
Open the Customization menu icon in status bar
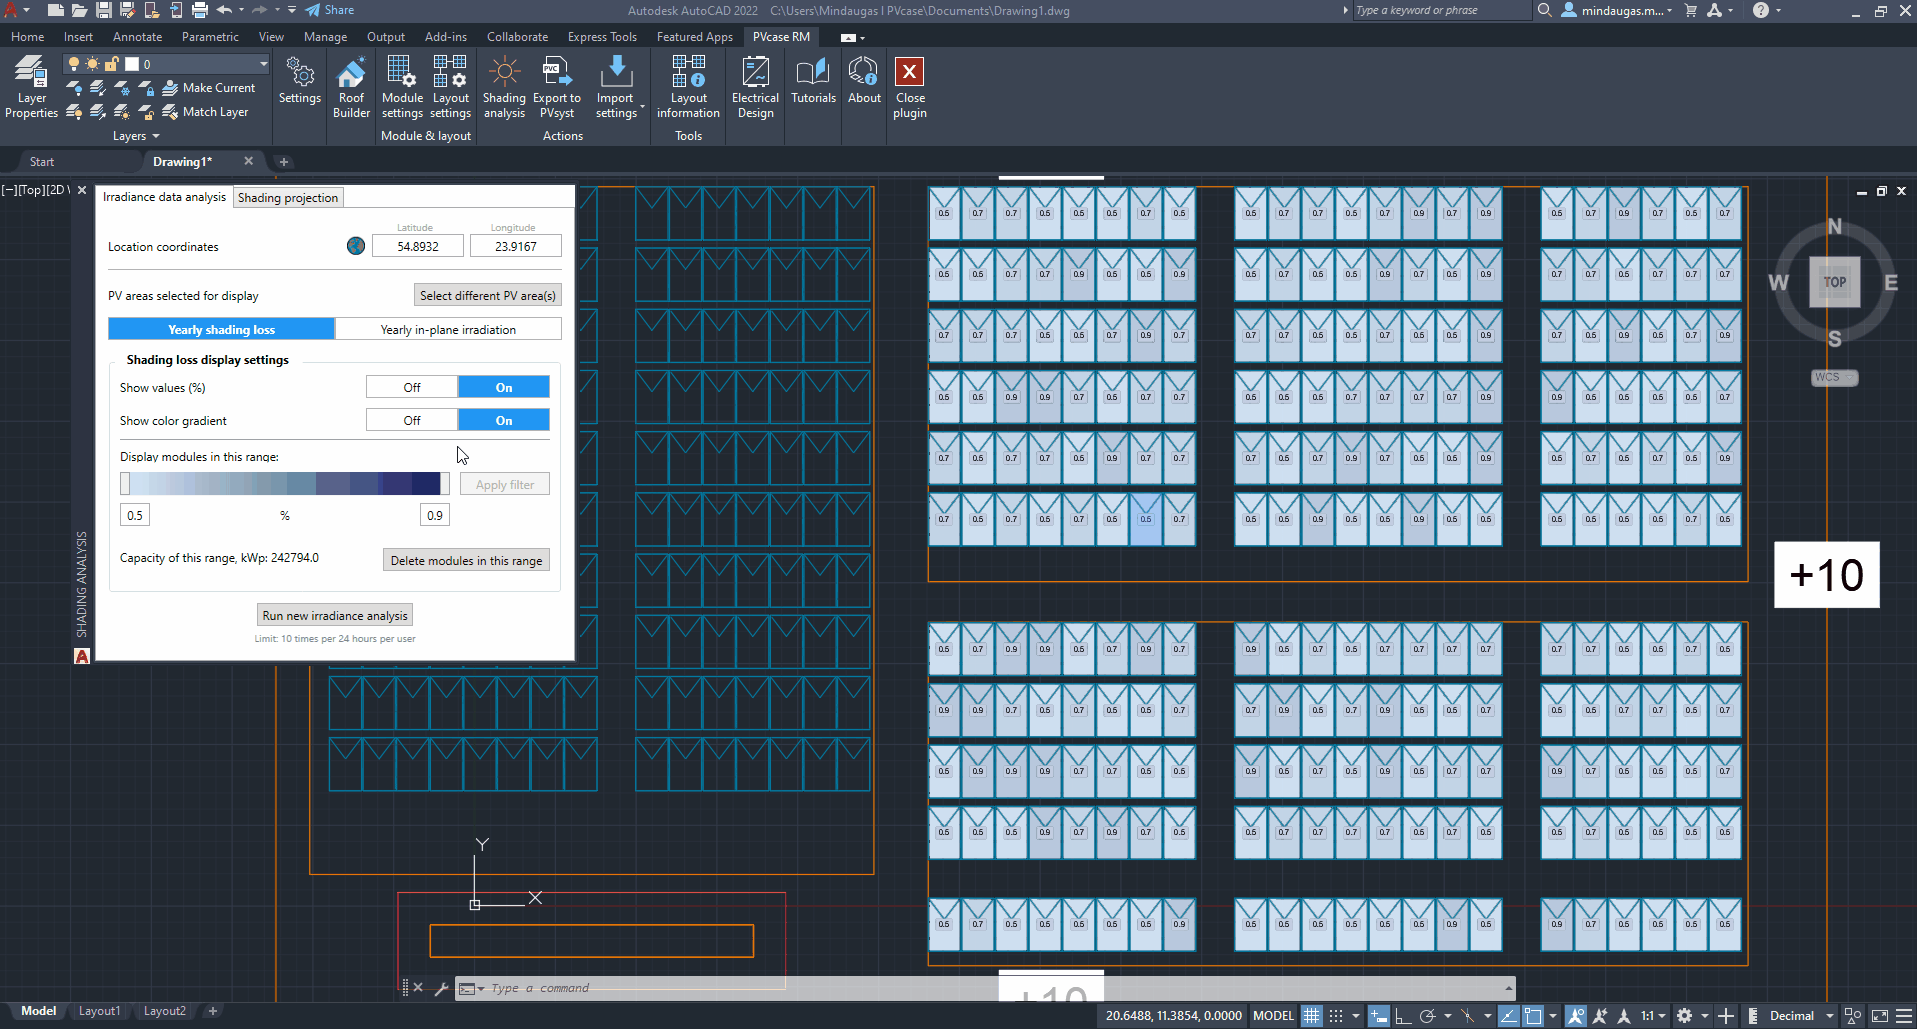pos(1902,1016)
